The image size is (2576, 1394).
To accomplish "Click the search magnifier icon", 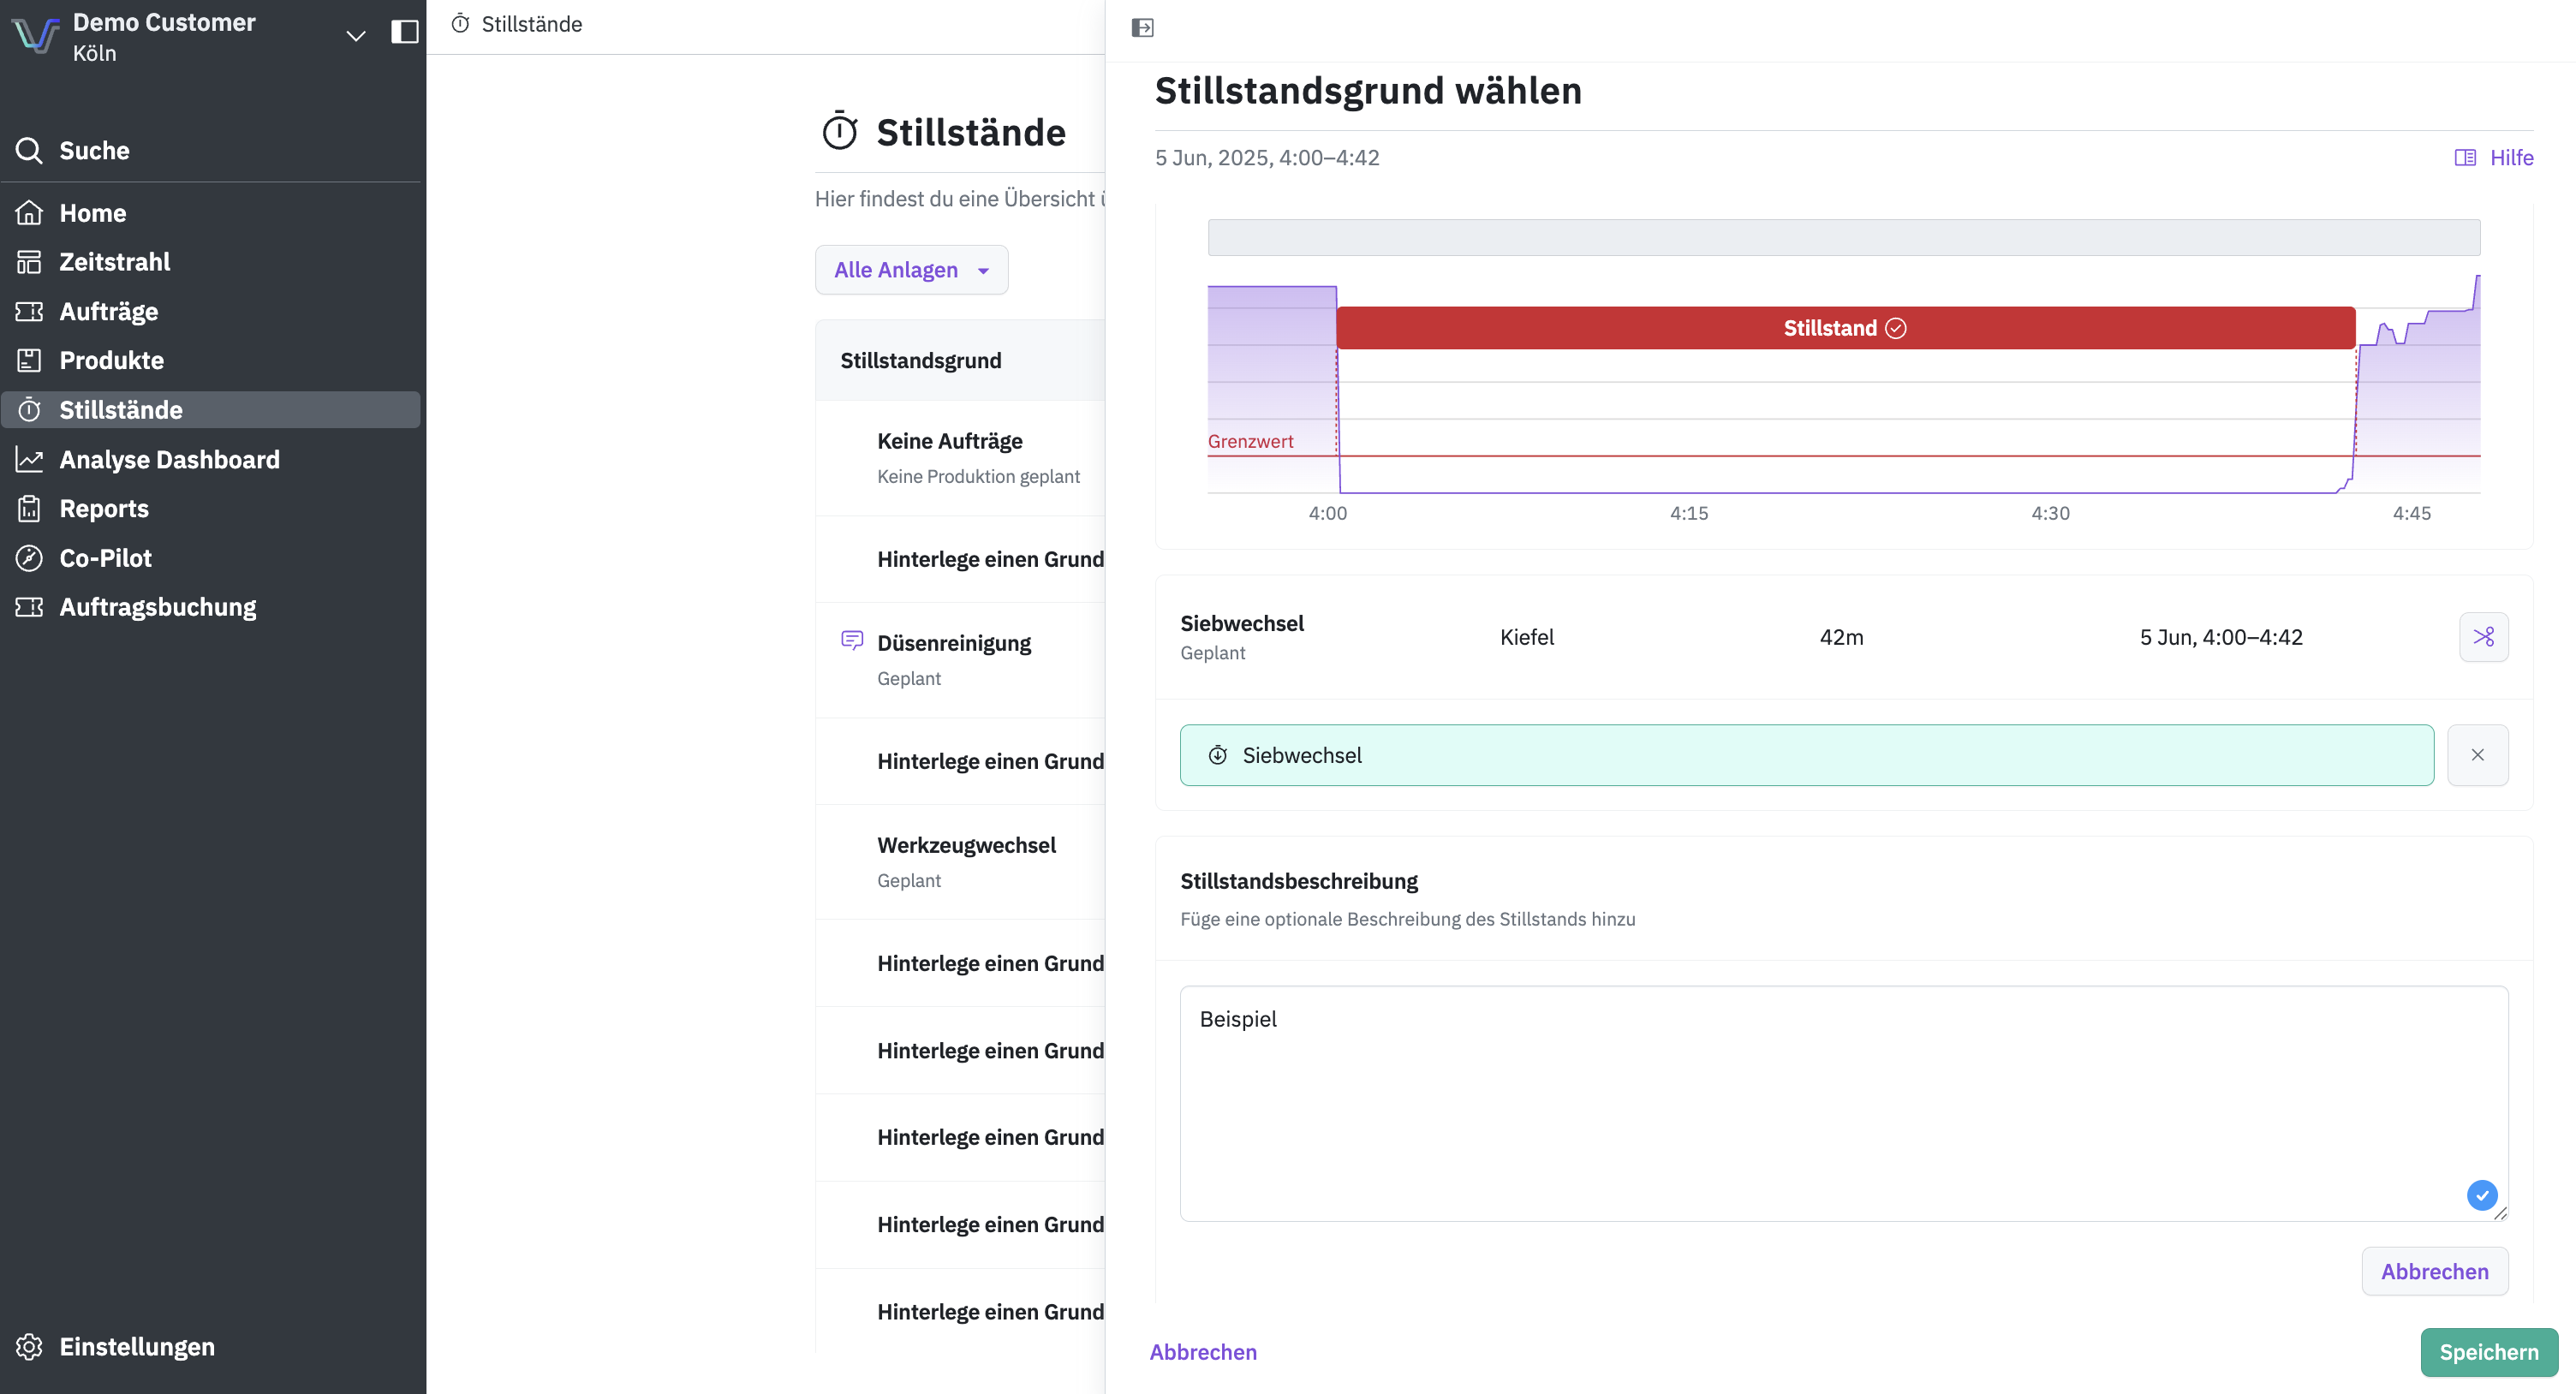I will pyautogui.click(x=29, y=150).
